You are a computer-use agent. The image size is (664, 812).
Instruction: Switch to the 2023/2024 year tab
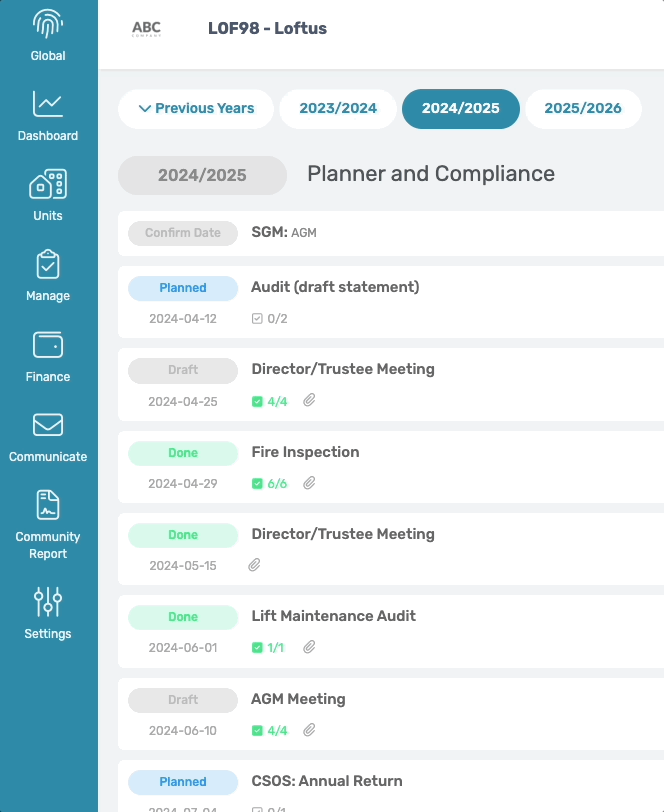(338, 109)
